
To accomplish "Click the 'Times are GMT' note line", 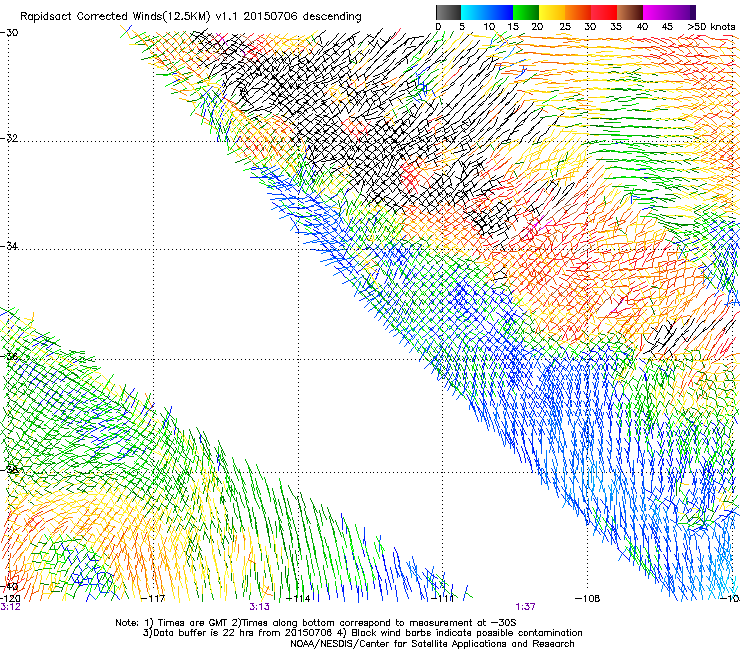I will (x=316, y=623).
